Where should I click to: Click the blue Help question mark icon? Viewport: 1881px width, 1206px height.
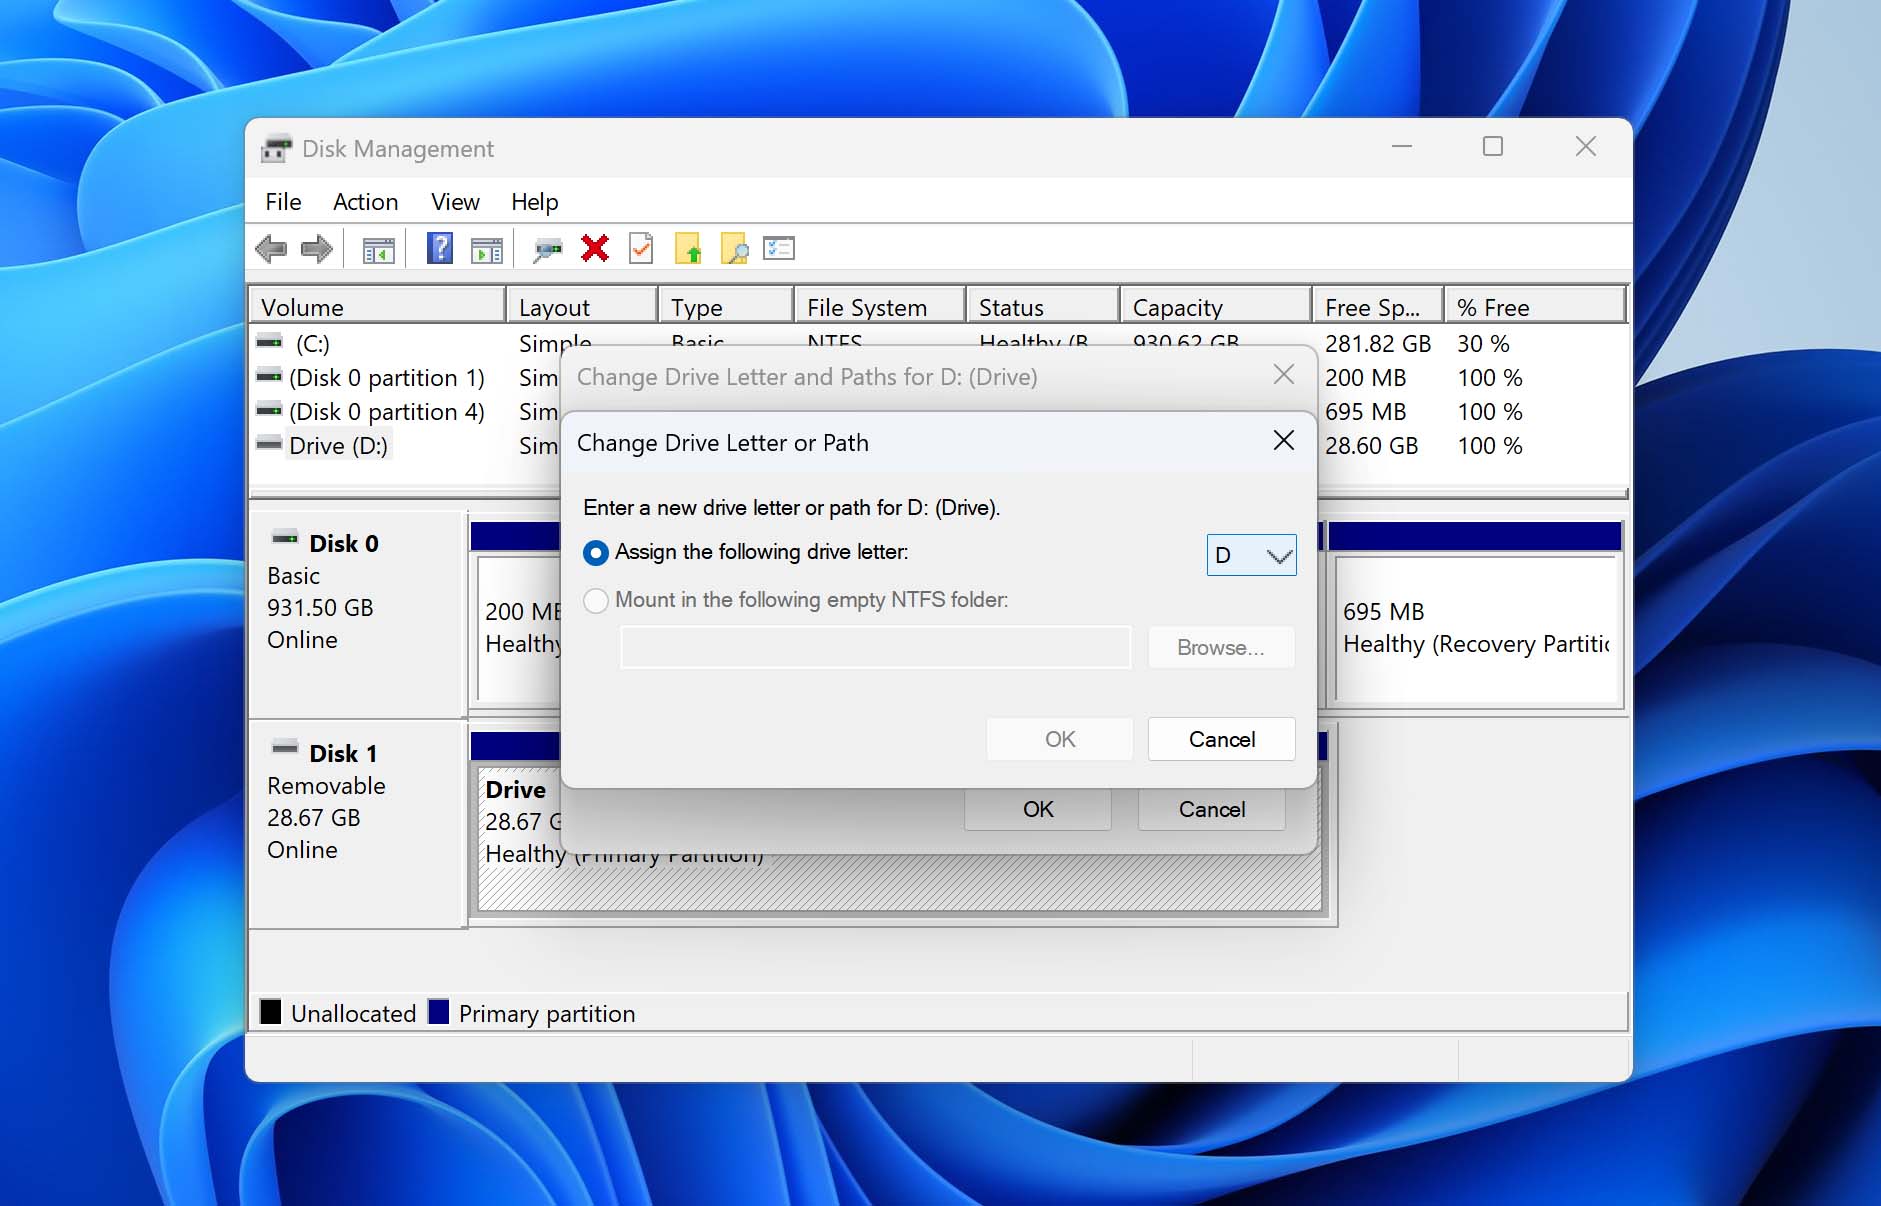click(x=439, y=249)
